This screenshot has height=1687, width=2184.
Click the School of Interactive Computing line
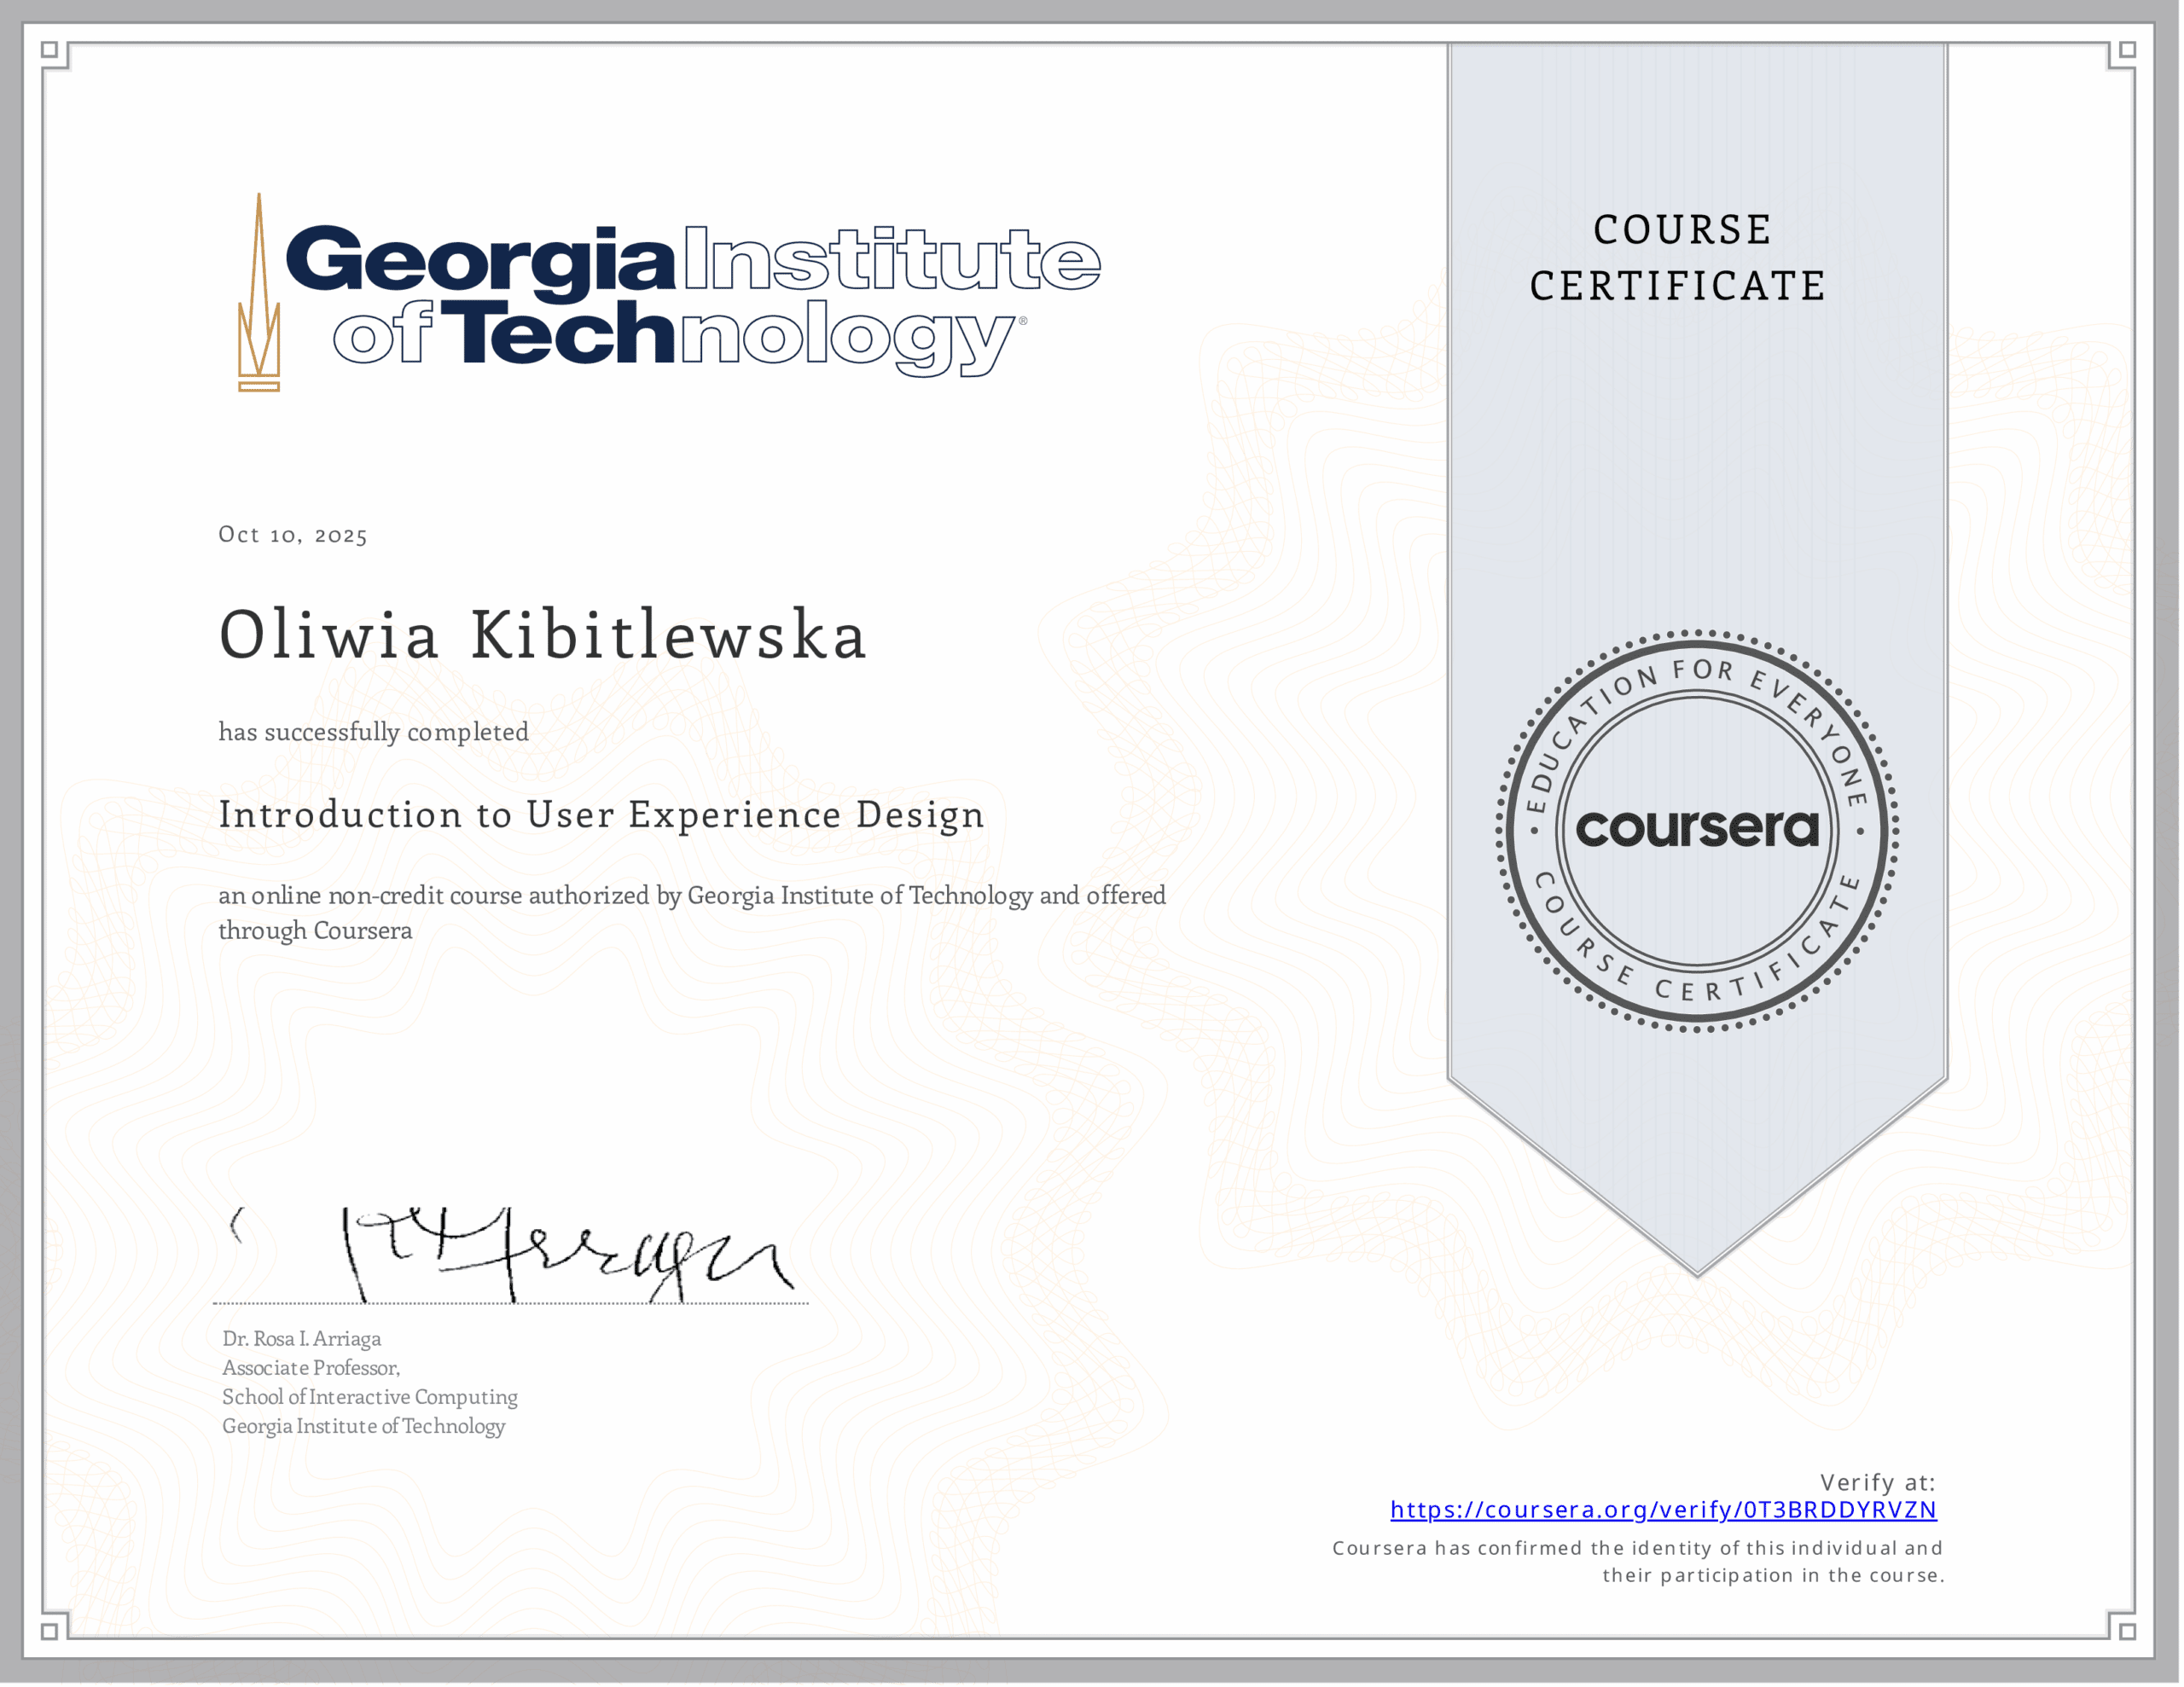click(369, 1396)
